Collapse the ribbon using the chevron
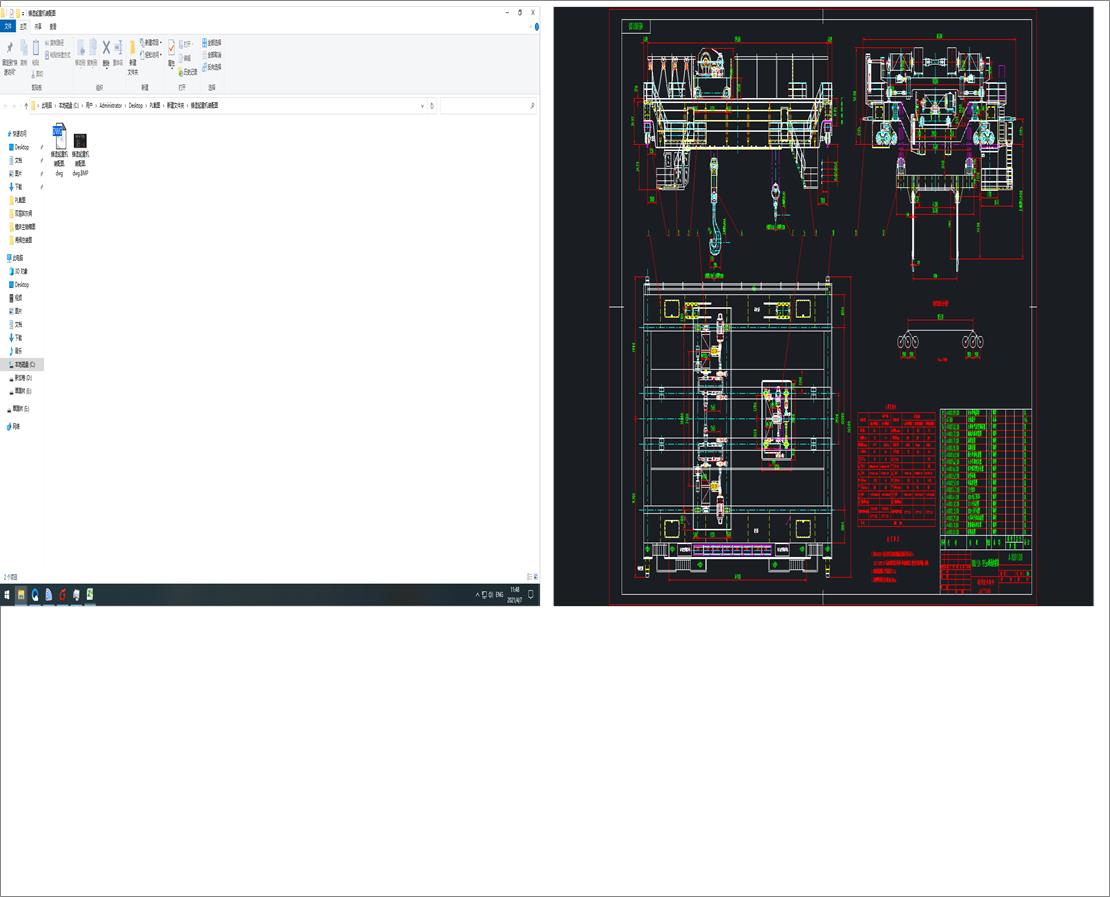Image resolution: width=1110 pixels, height=897 pixels. (x=531, y=27)
